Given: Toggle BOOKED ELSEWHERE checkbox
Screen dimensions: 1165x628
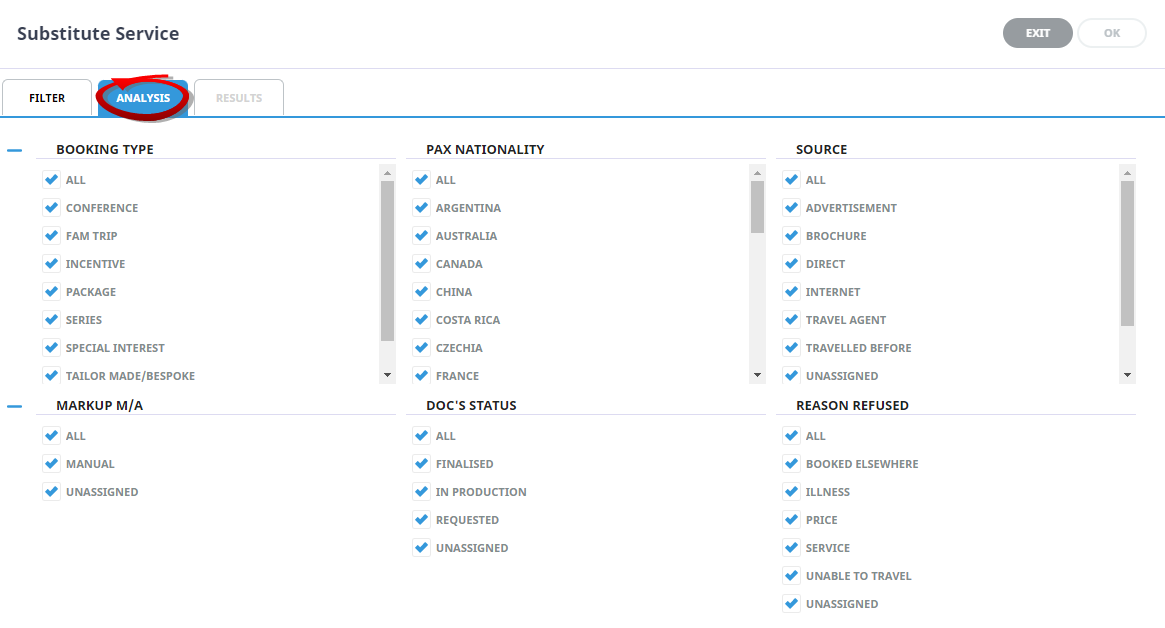Looking at the screenshot, I should [791, 464].
